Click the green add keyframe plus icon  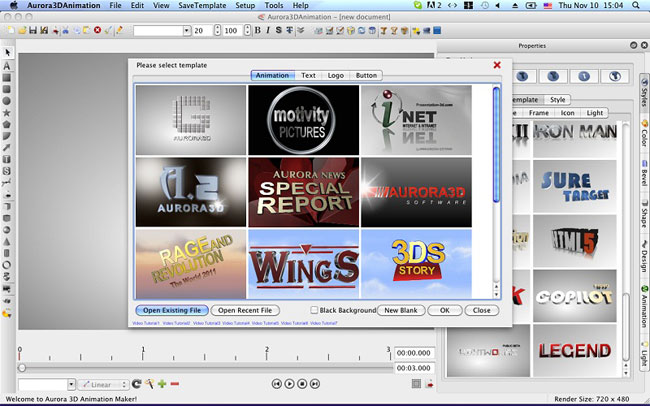click(x=162, y=384)
